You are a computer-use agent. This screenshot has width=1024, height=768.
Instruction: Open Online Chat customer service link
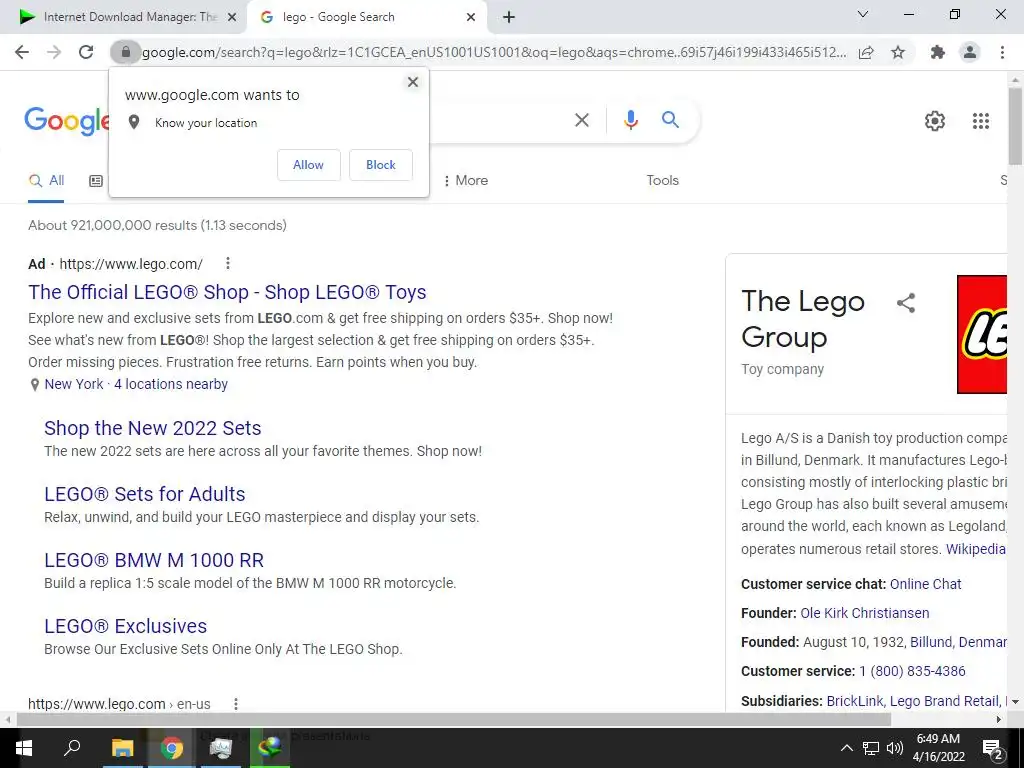click(925, 584)
